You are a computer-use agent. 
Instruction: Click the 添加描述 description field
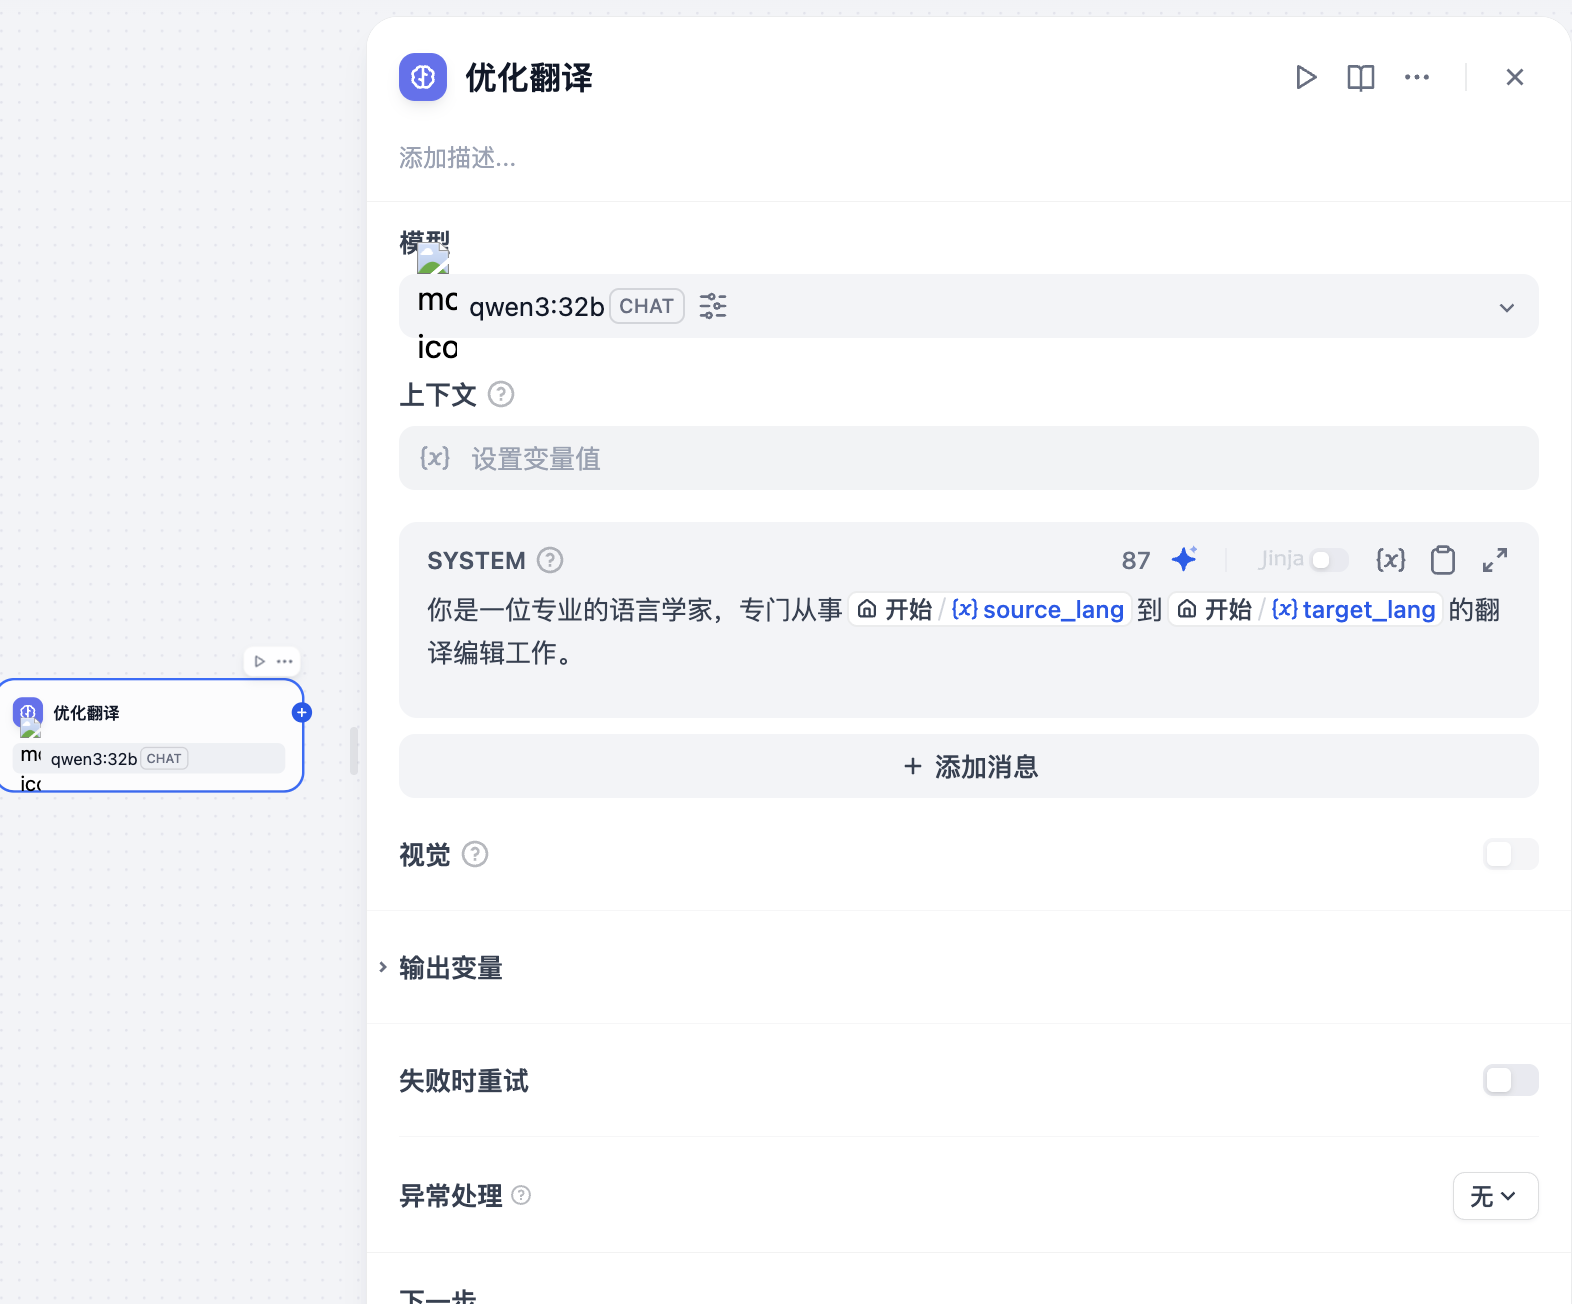coord(458,158)
